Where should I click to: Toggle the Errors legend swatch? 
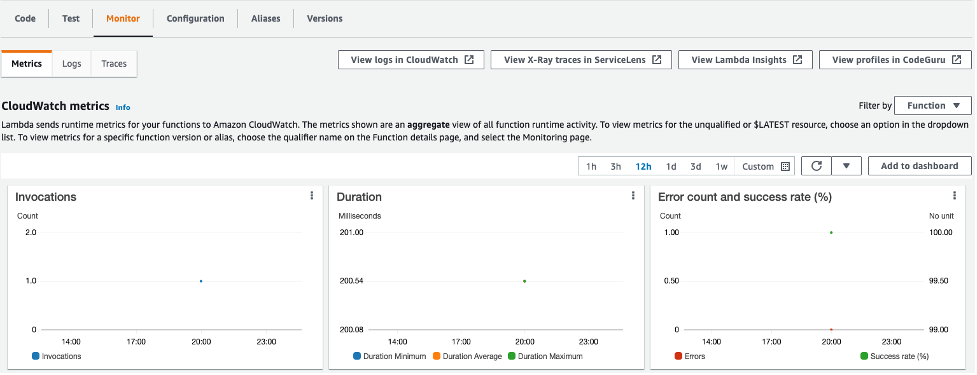[679, 356]
